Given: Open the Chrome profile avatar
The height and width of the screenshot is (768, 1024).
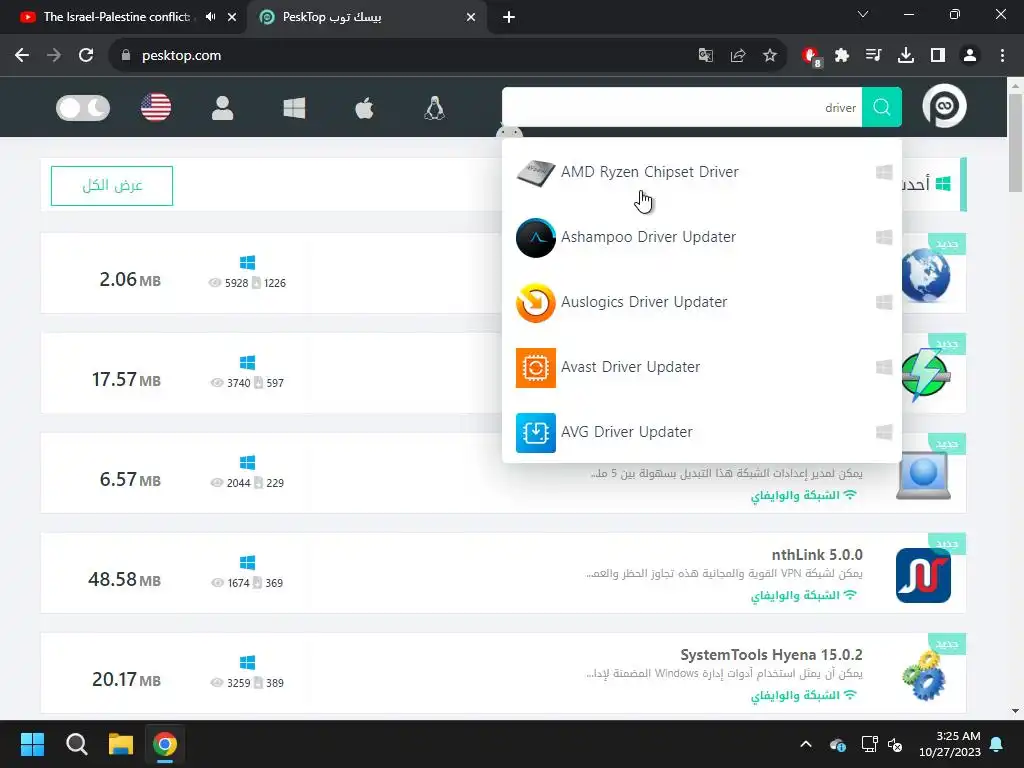Looking at the screenshot, I should click(970, 56).
